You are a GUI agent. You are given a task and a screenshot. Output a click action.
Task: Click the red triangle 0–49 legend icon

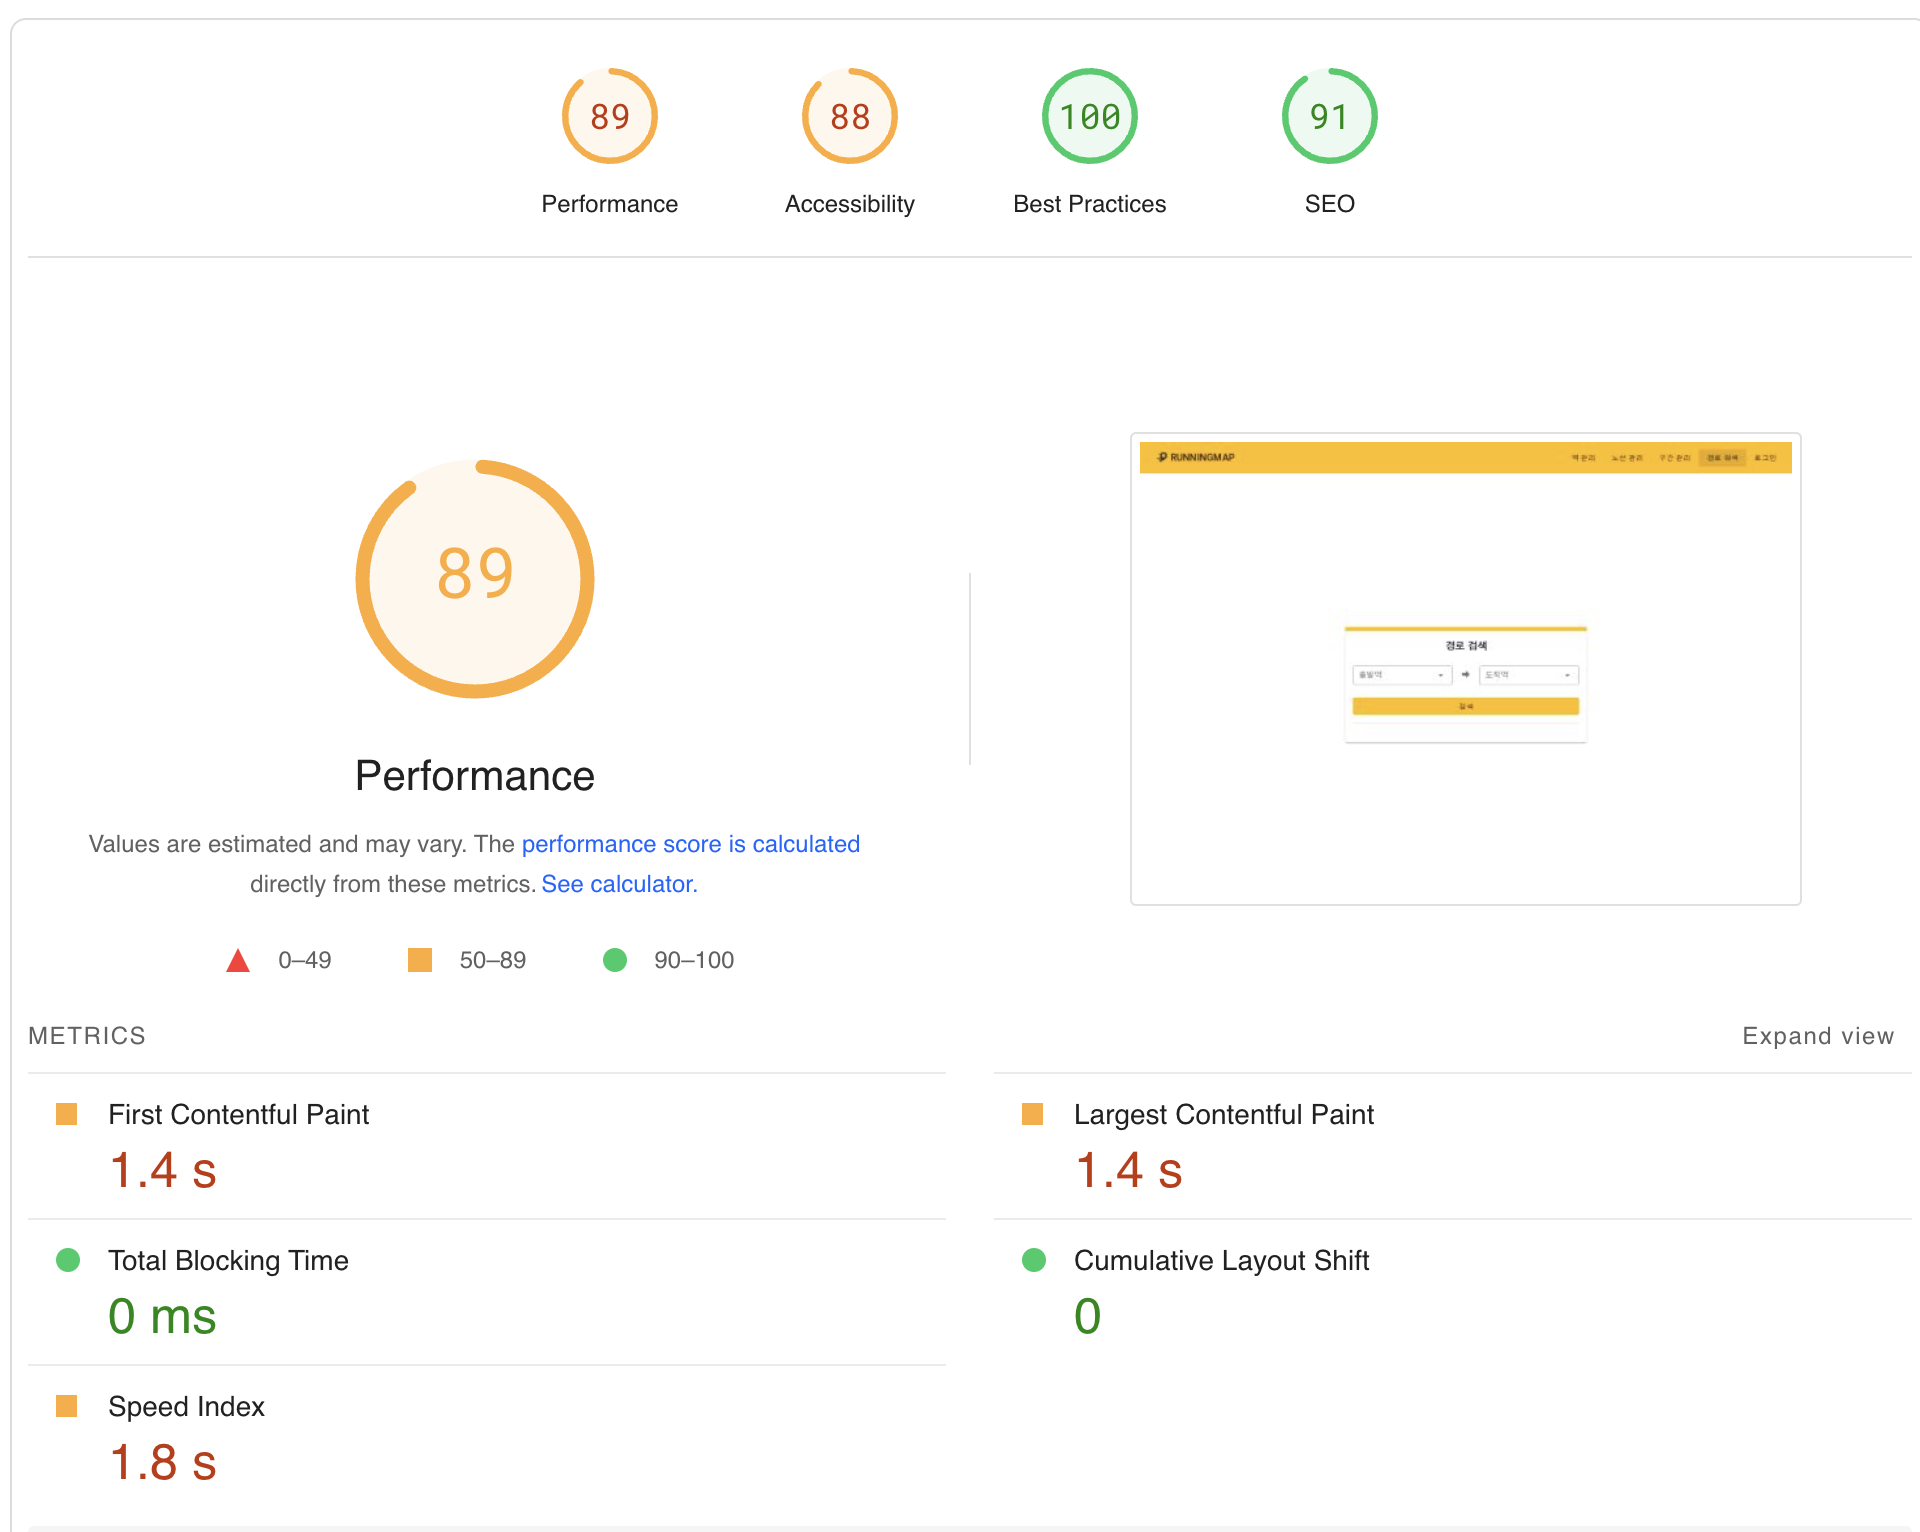238,961
